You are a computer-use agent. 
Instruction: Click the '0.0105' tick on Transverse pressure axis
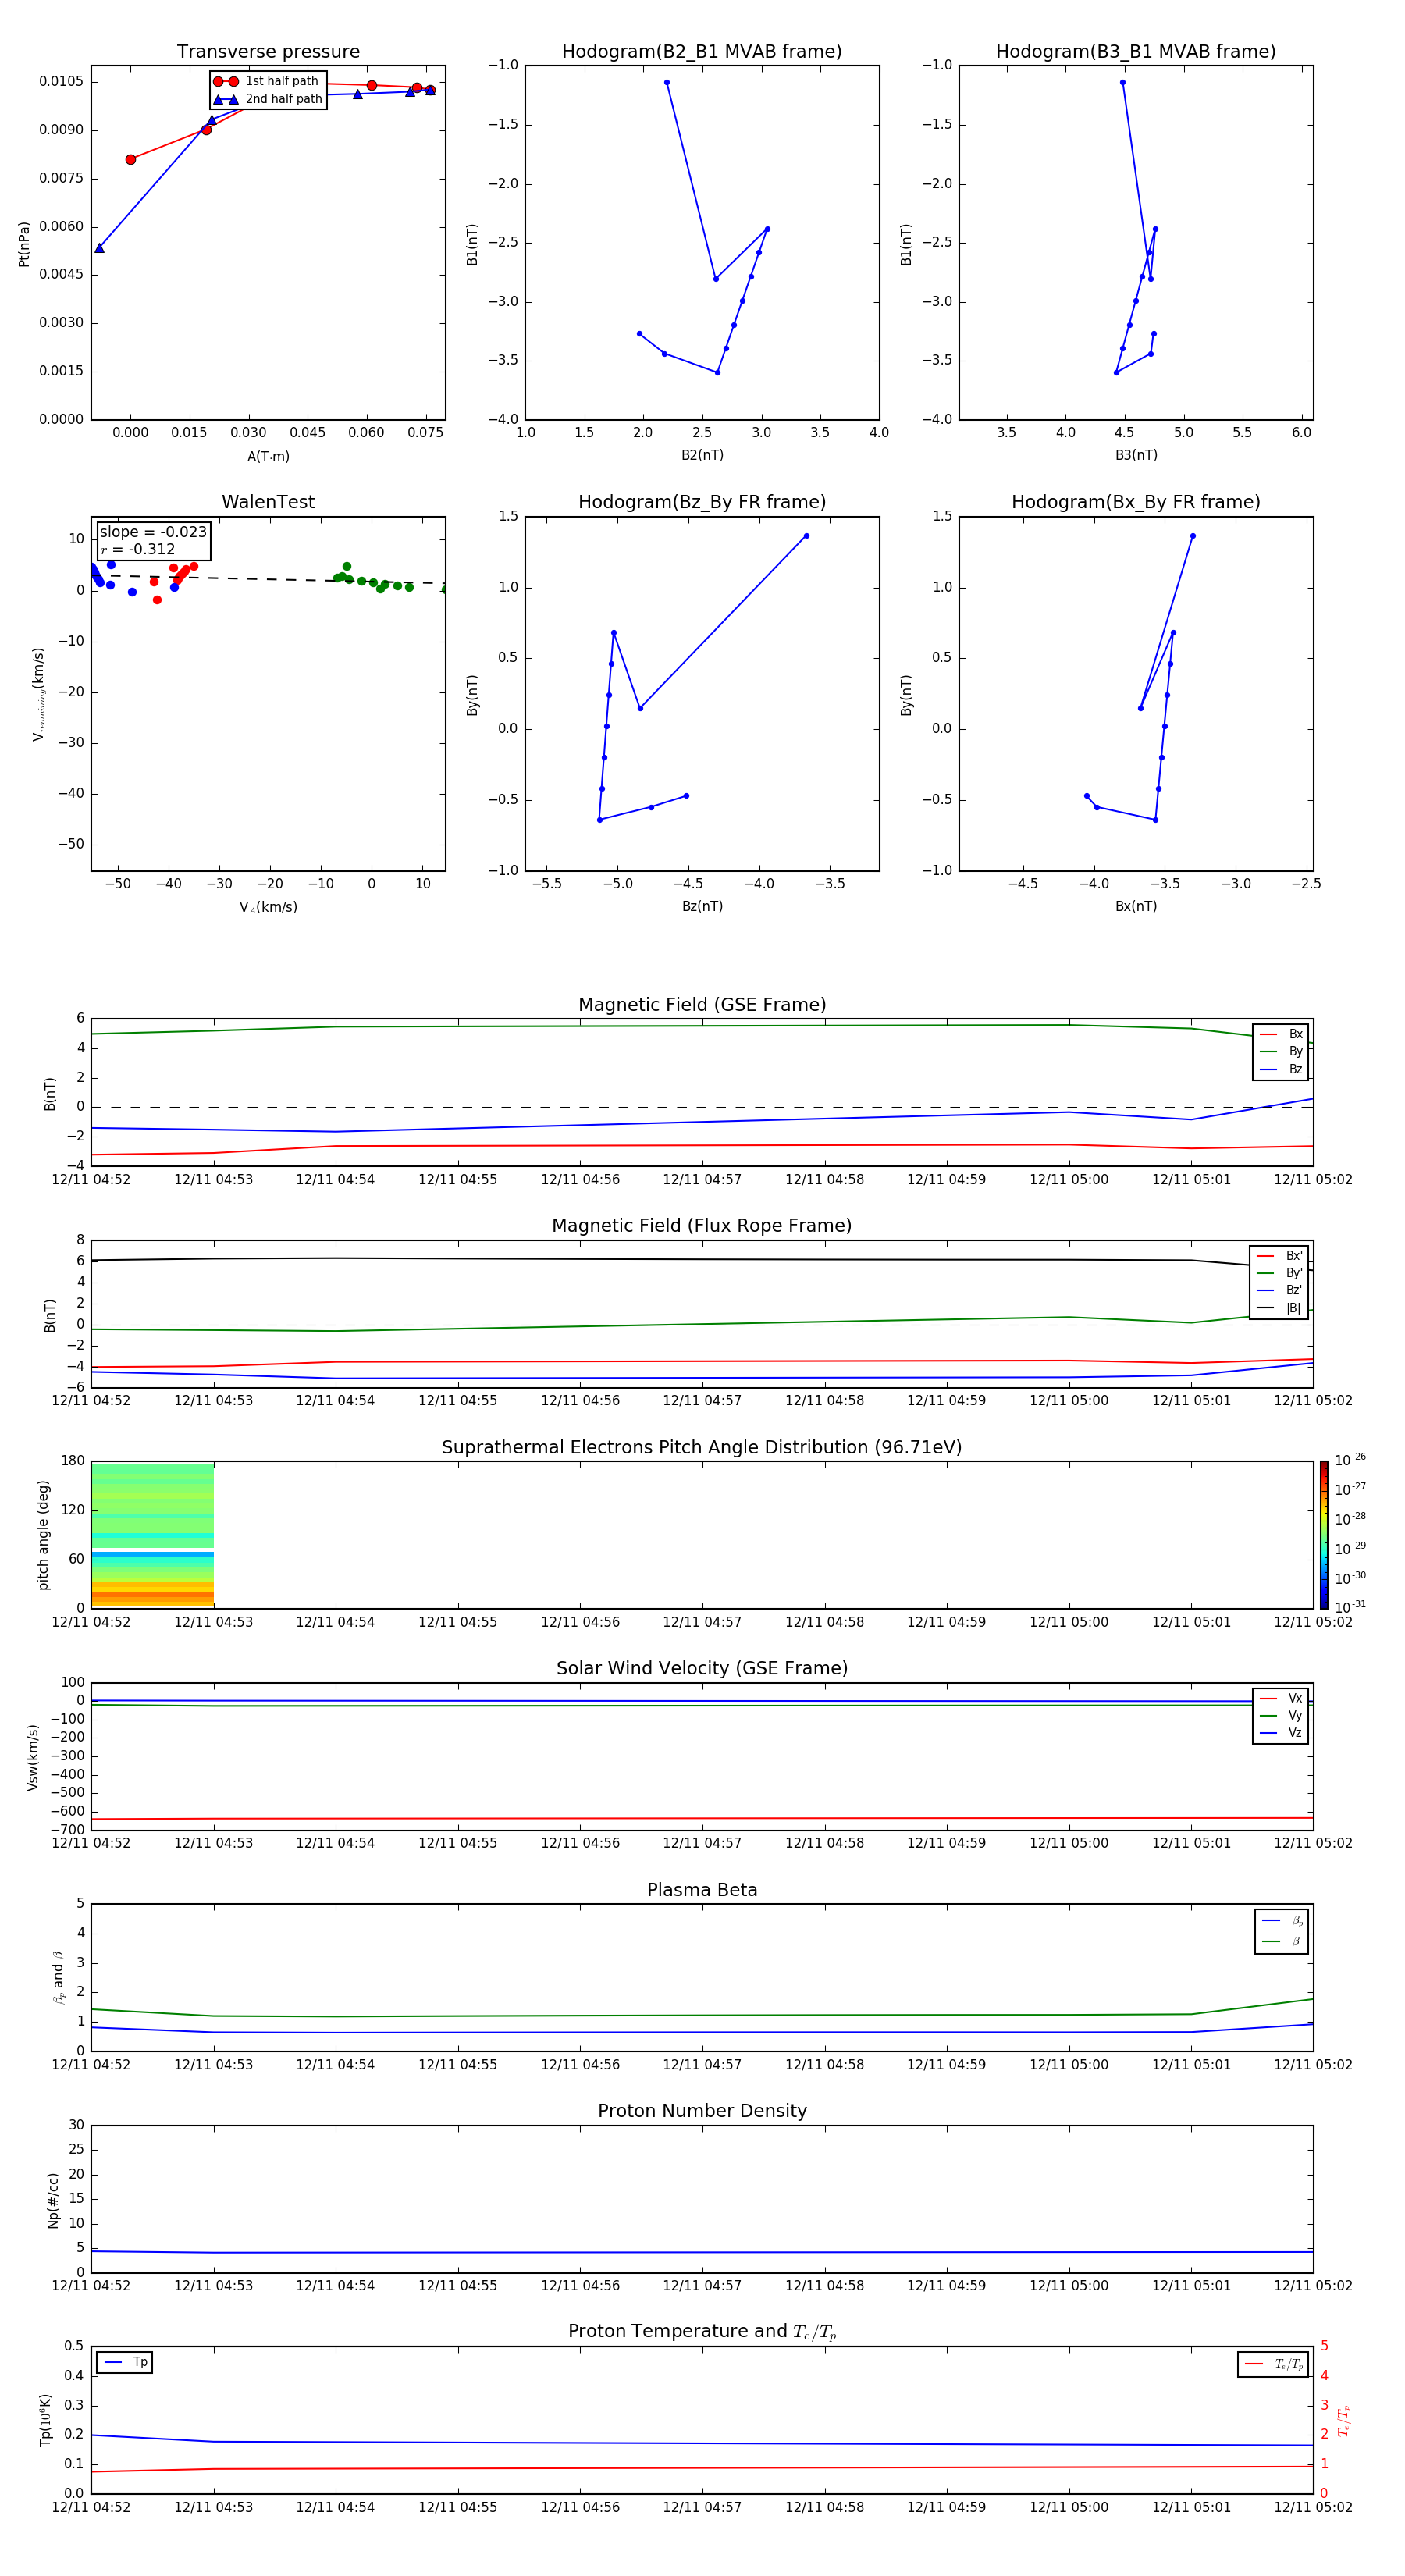(61, 81)
